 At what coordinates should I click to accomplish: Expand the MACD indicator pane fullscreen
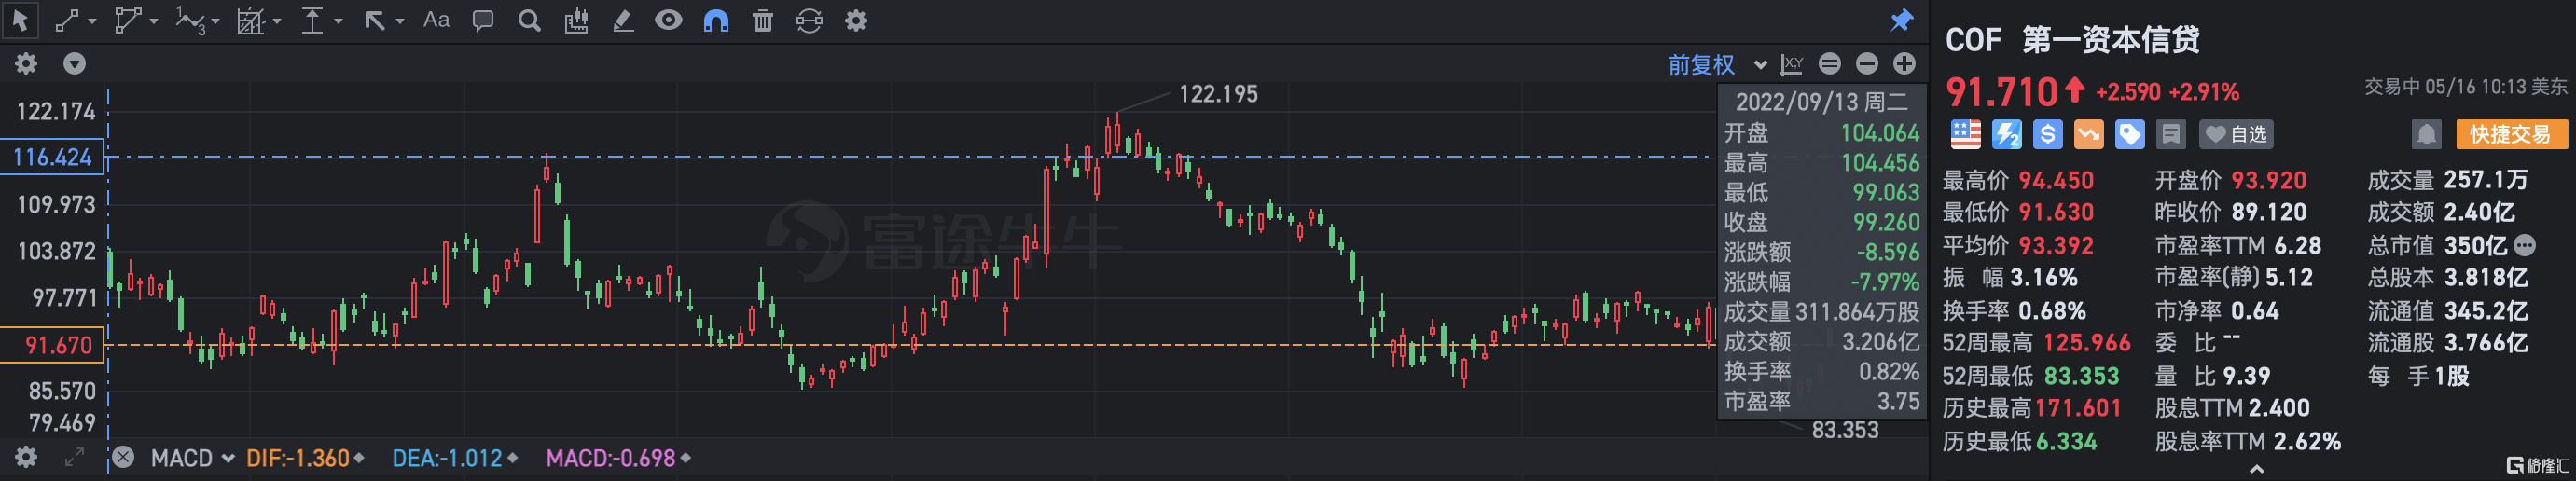pos(74,457)
